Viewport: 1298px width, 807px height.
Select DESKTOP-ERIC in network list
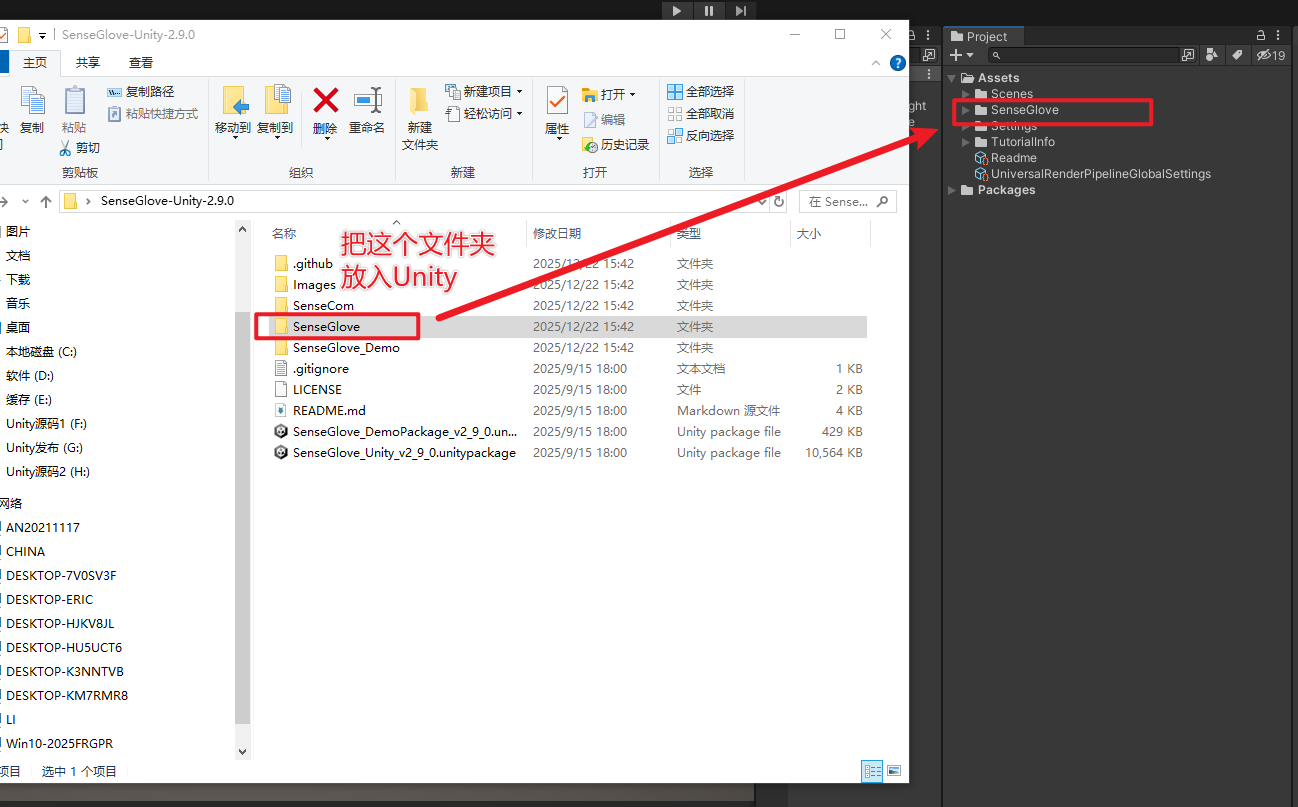click(x=49, y=599)
